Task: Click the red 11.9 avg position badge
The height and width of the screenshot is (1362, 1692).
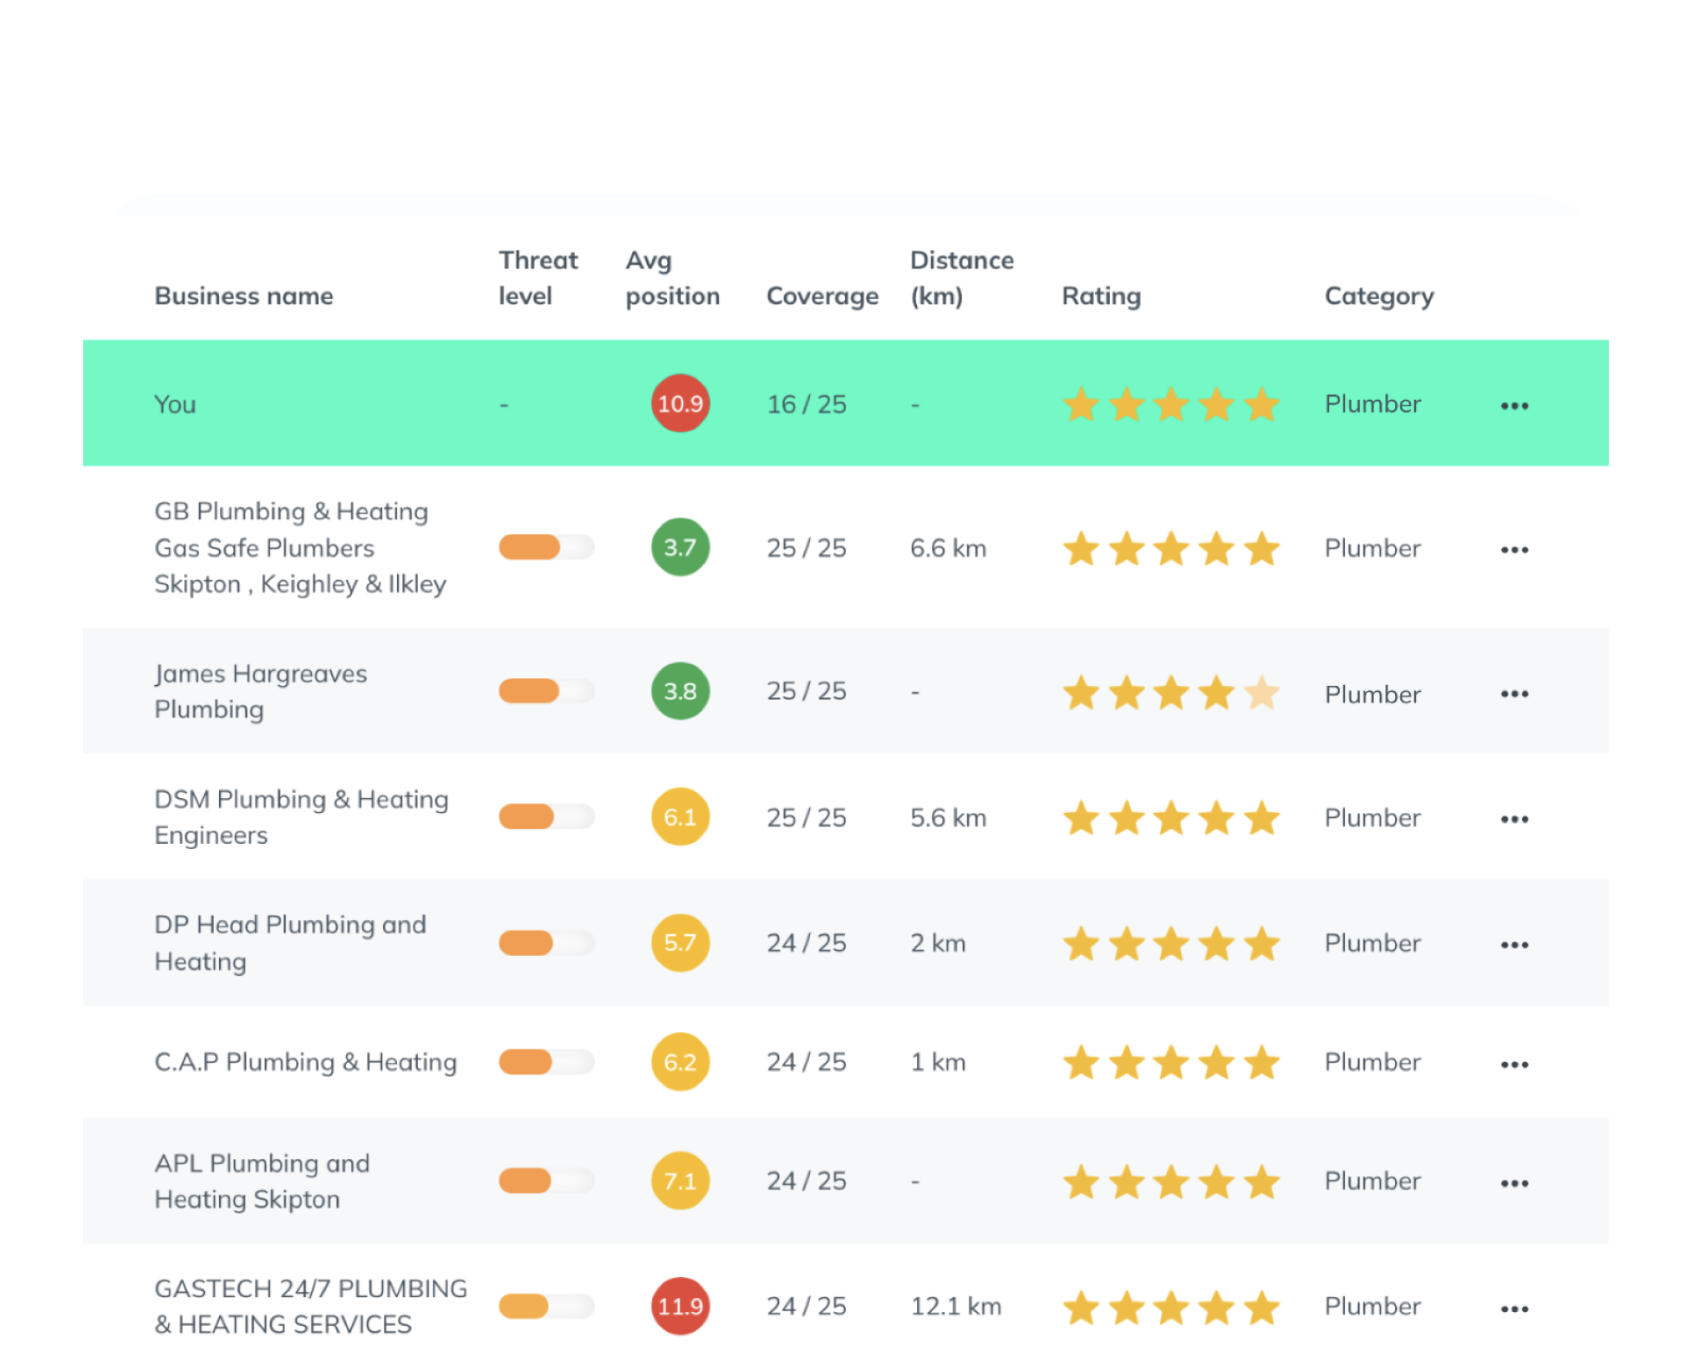Action: [x=680, y=1306]
